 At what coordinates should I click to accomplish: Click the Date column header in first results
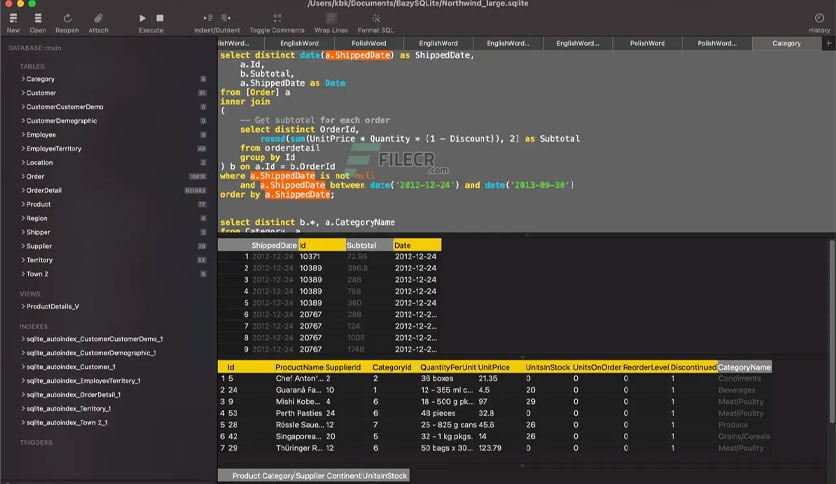[x=417, y=245]
